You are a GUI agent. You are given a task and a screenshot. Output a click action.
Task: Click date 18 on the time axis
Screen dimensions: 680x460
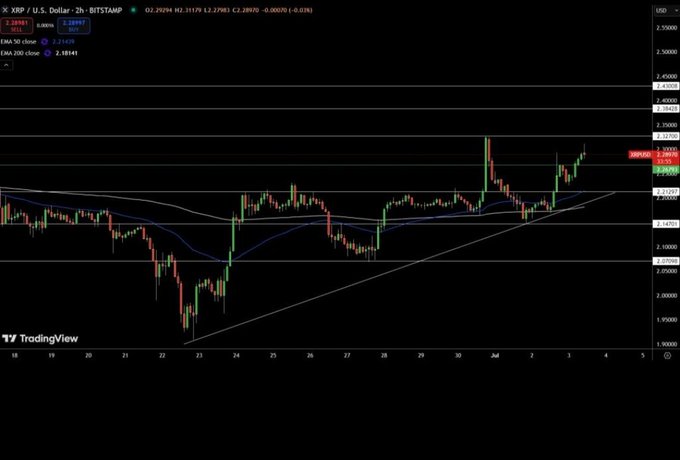click(x=14, y=356)
